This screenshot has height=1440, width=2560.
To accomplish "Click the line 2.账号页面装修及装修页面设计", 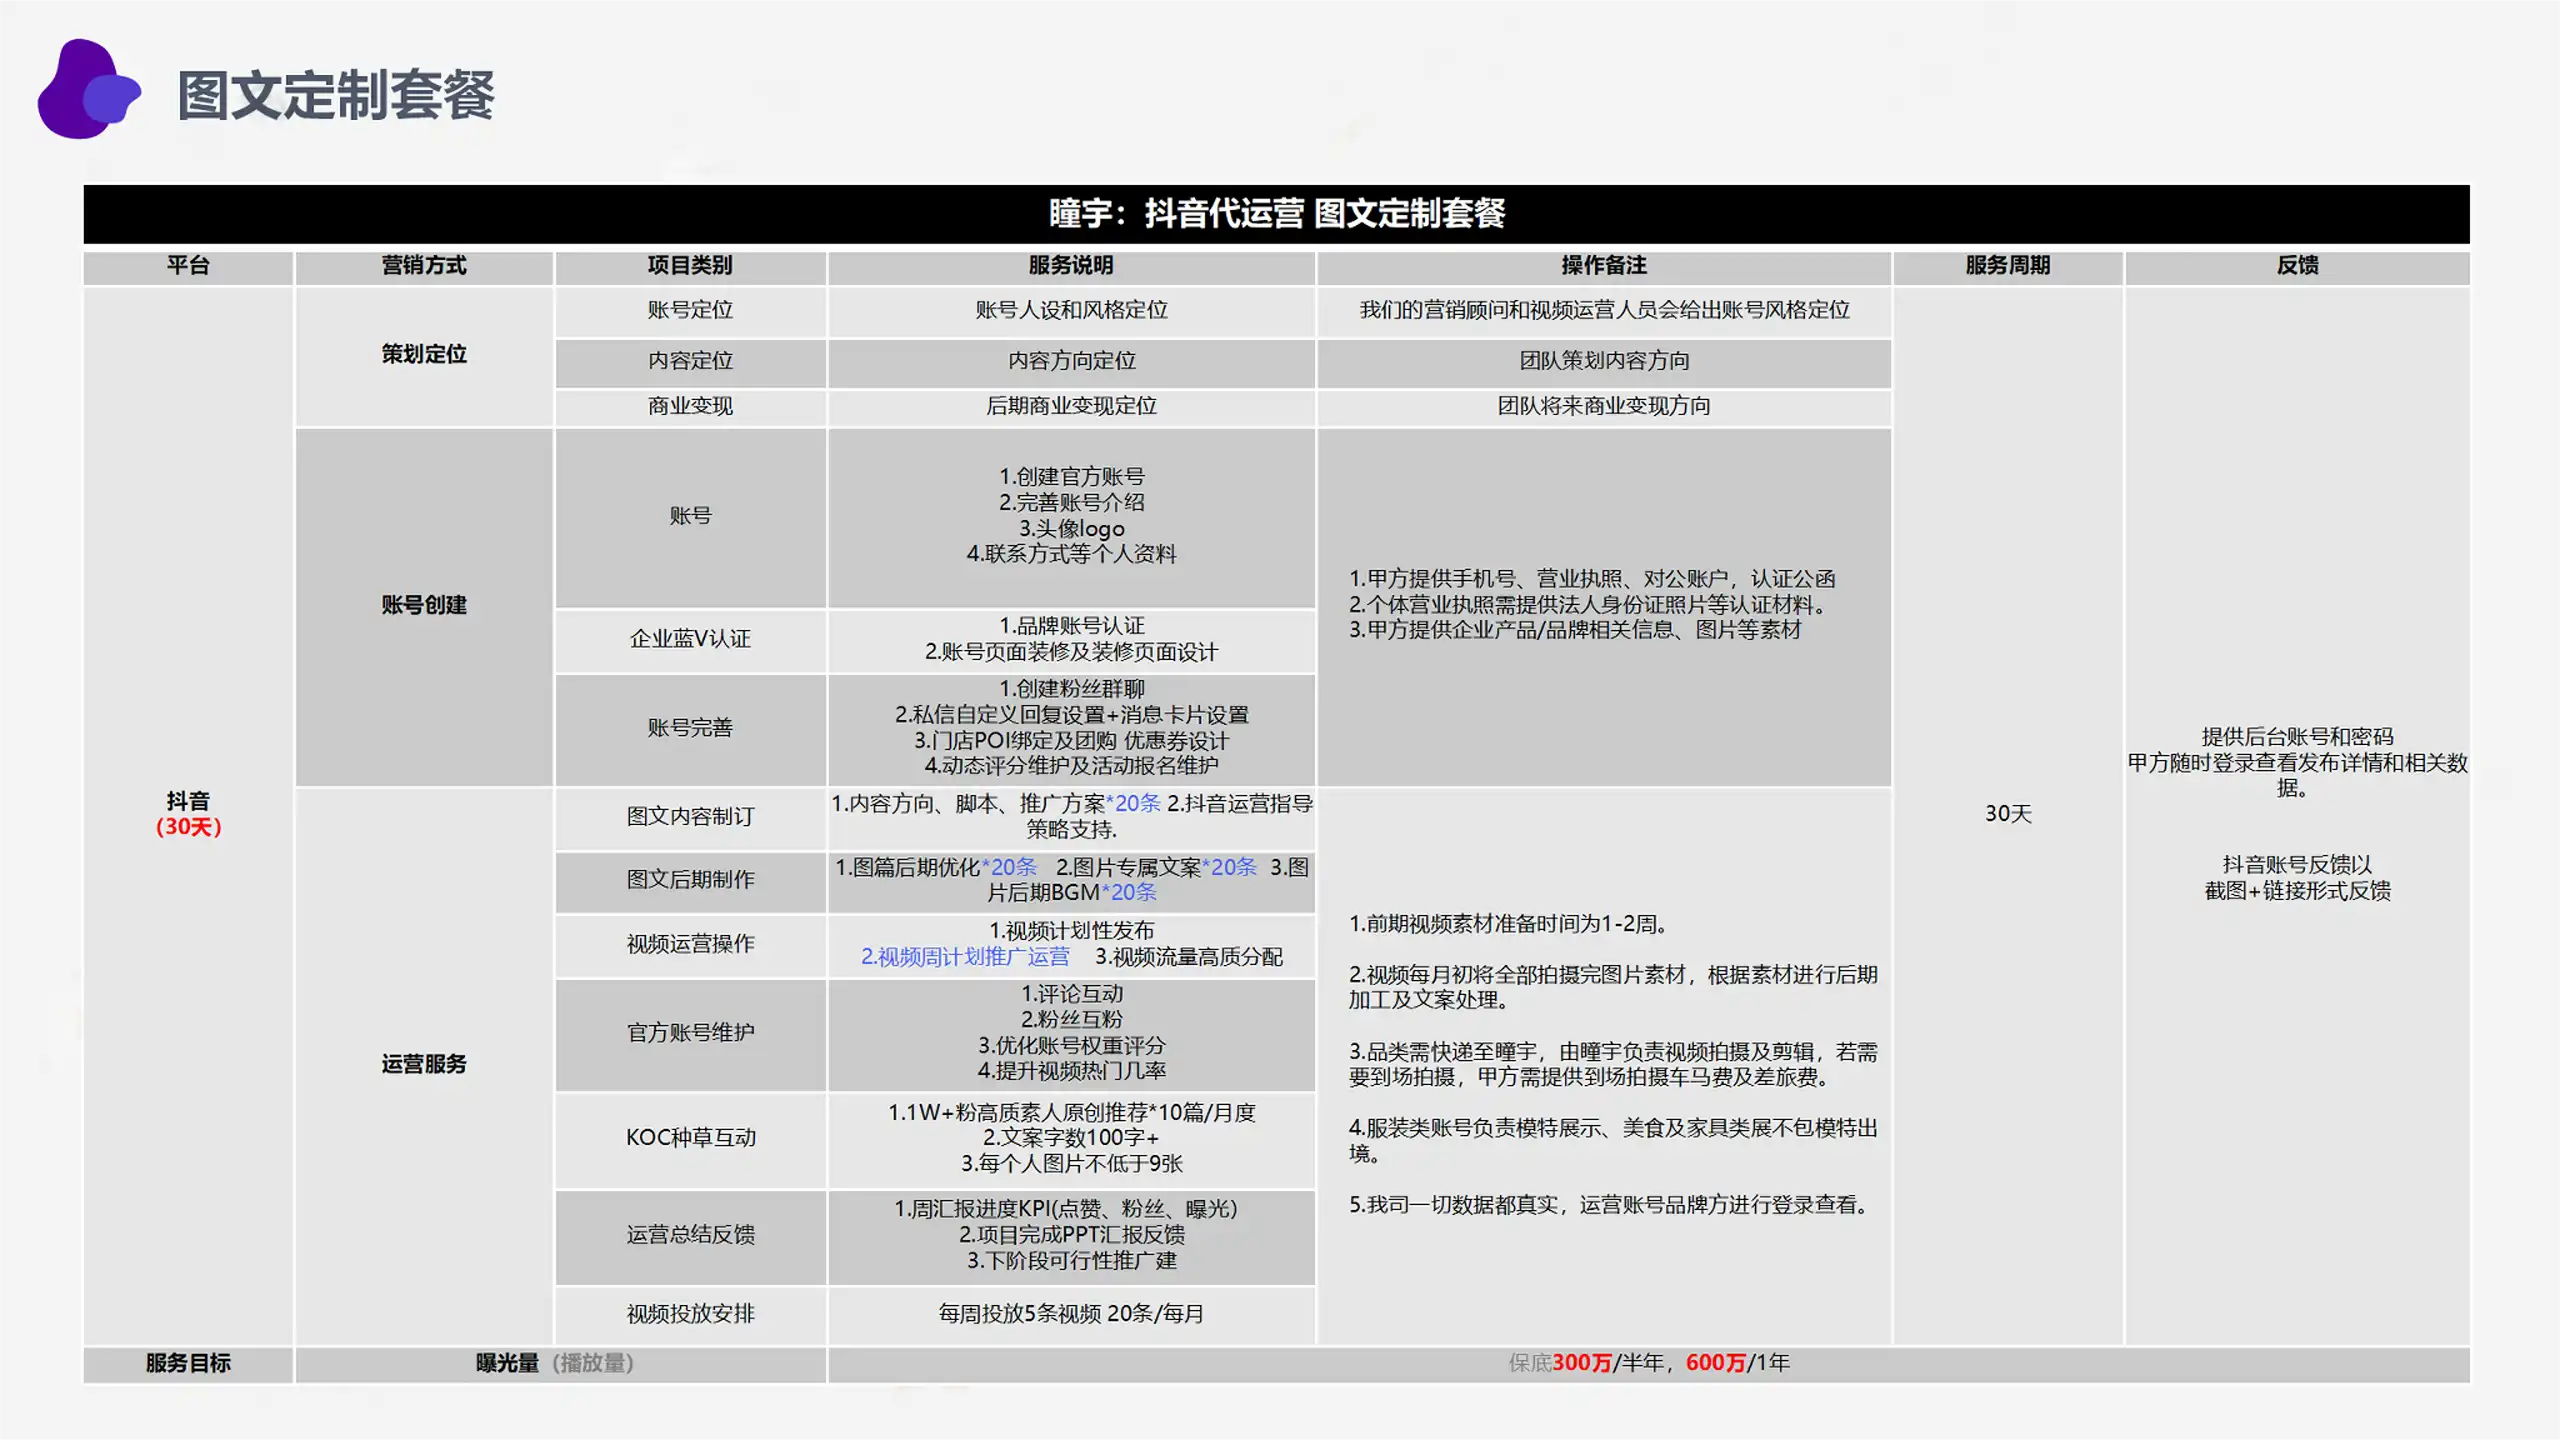I will 1071,653.
